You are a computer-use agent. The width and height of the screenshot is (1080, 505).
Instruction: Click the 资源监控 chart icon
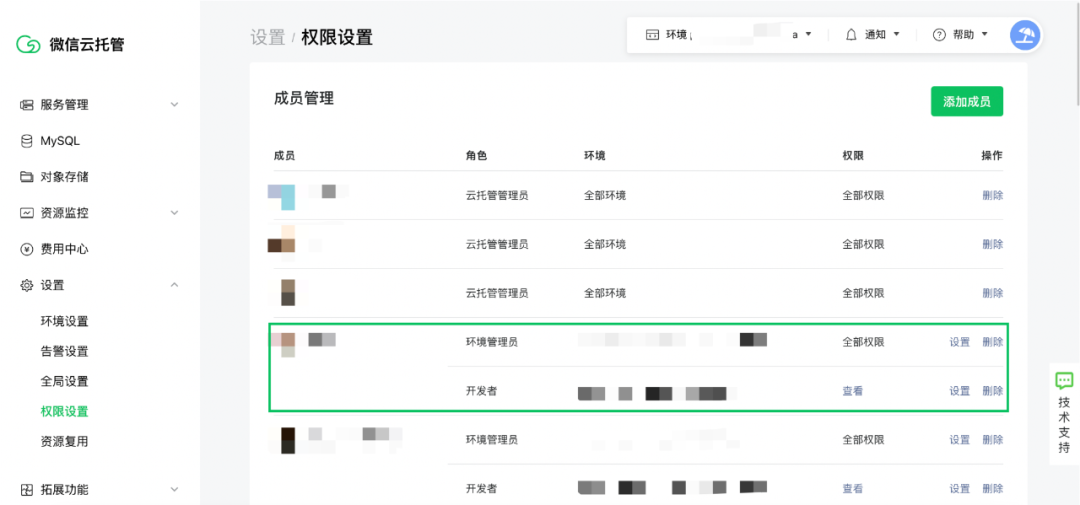tap(27, 213)
